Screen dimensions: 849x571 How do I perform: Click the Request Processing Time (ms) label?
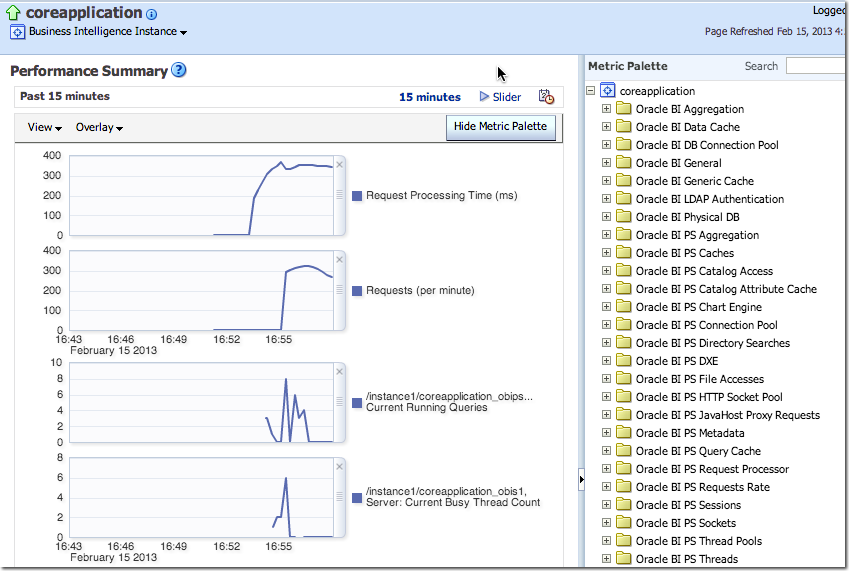click(441, 195)
